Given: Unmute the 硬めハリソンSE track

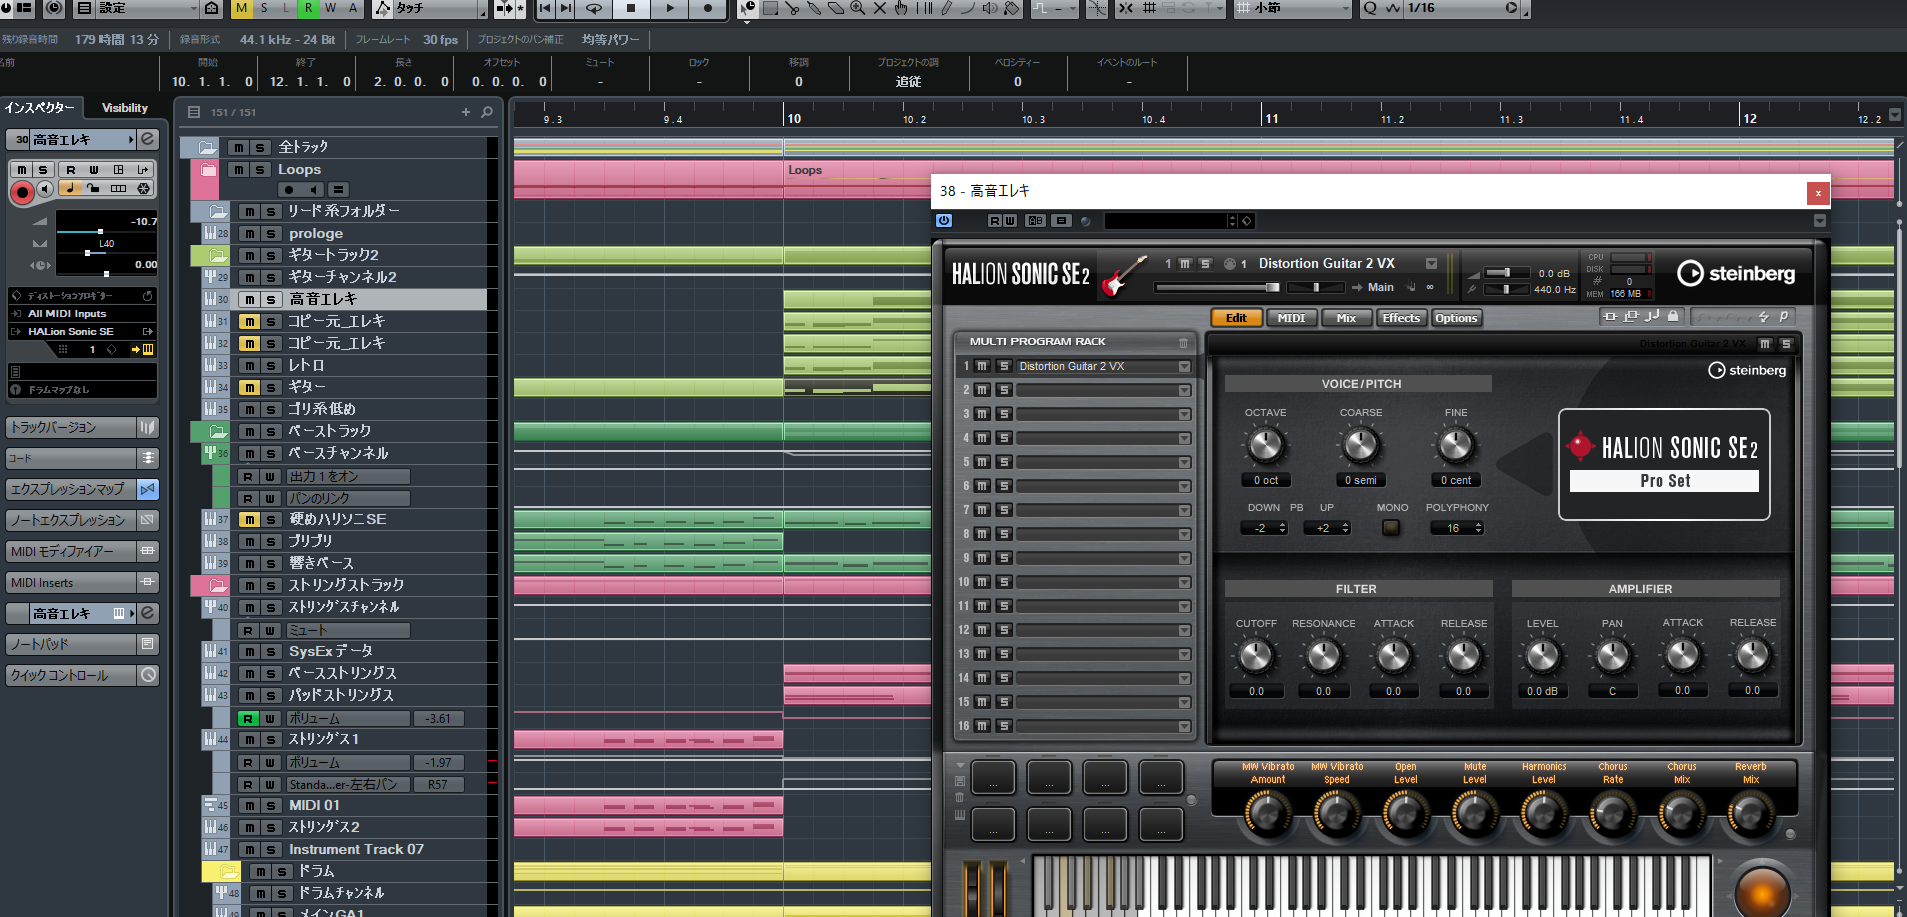Looking at the screenshot, I should click(249, 519).
